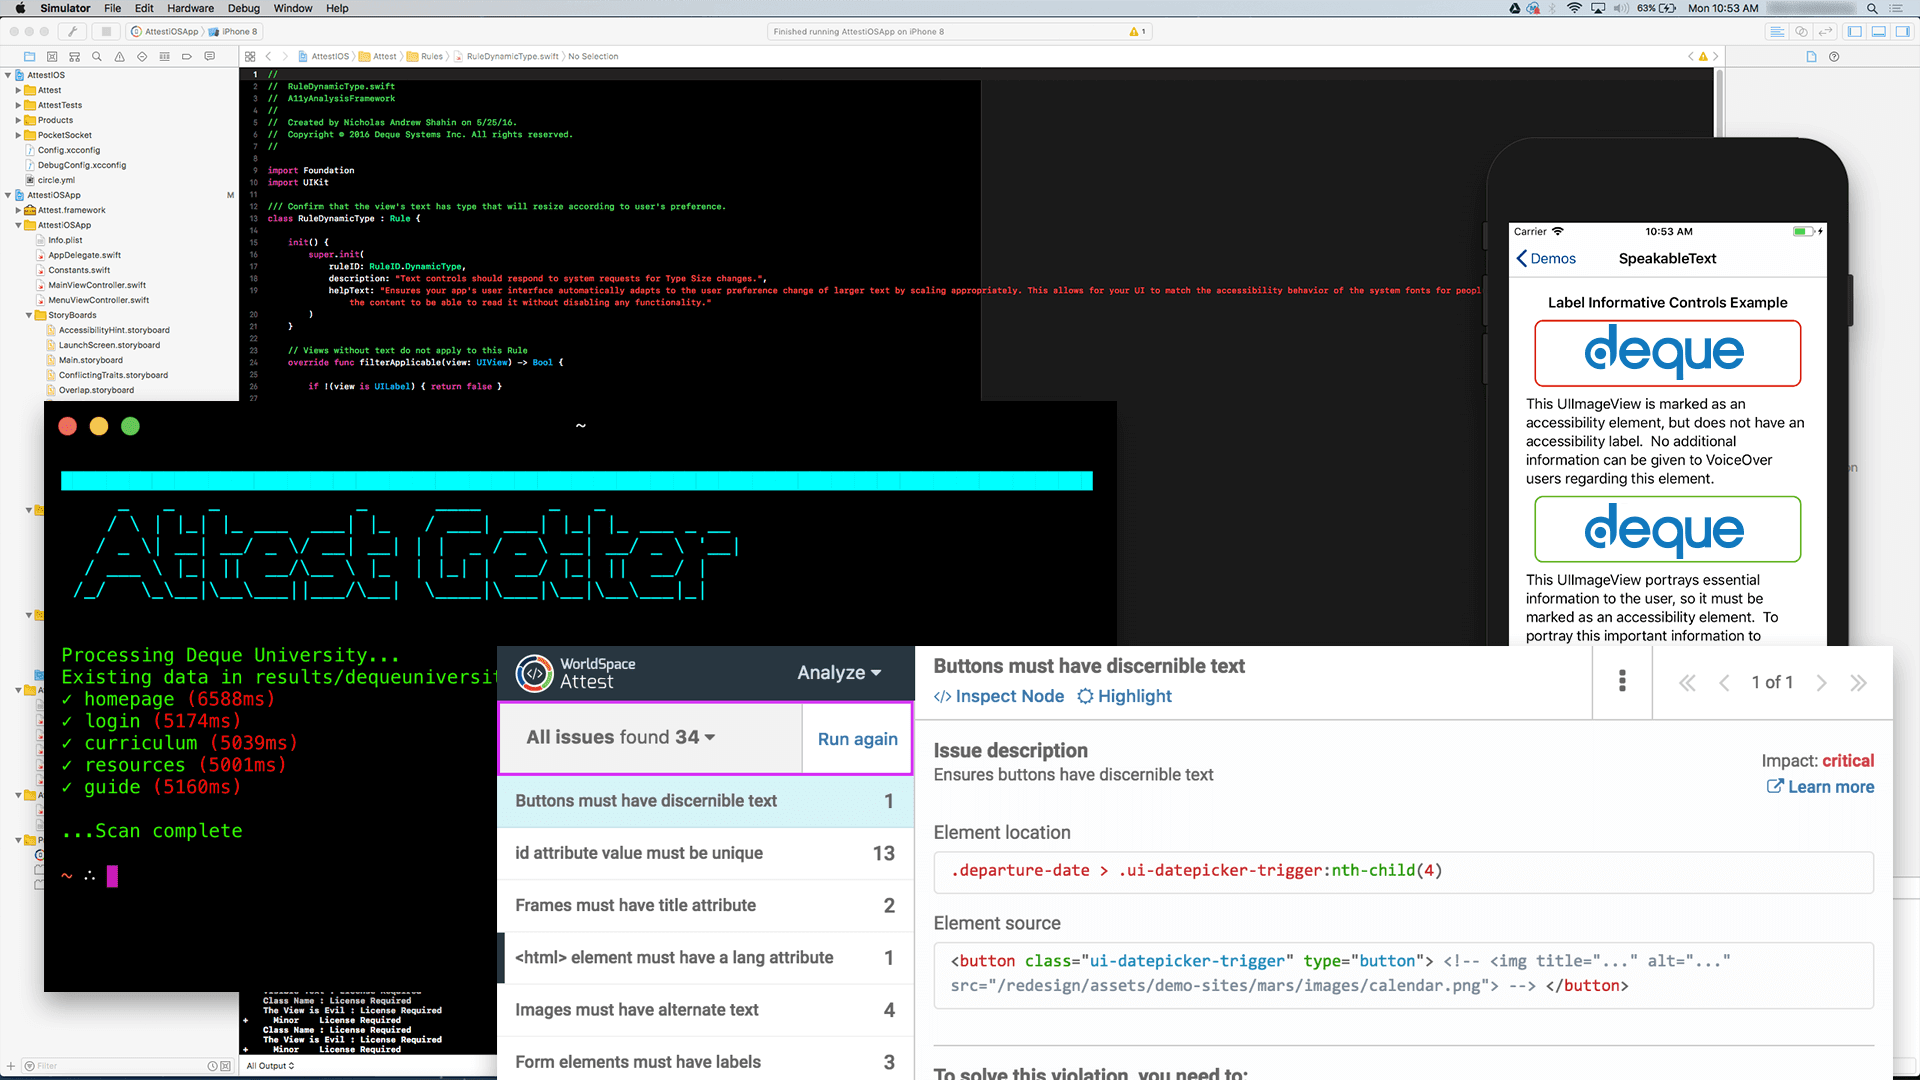This screenshot has width=1920, height=1080.
Task: Open the Xcode issue navigator warning icon
Action: pyautogui.click(x=120, y=57)
